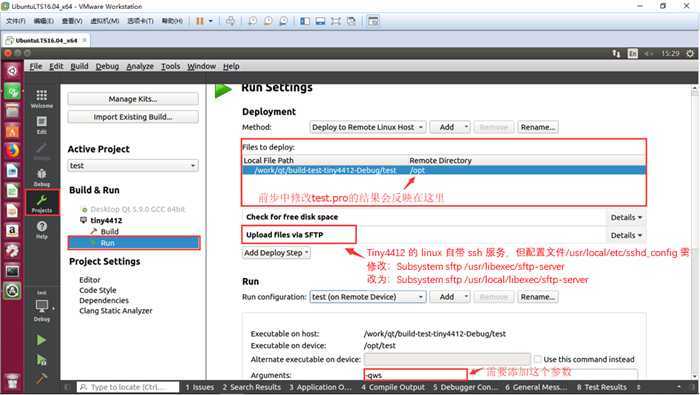The width and height of the screenshot is (700, 395).
Task: Select the Projects wrench mode icon
Action: tap(42, 203)
